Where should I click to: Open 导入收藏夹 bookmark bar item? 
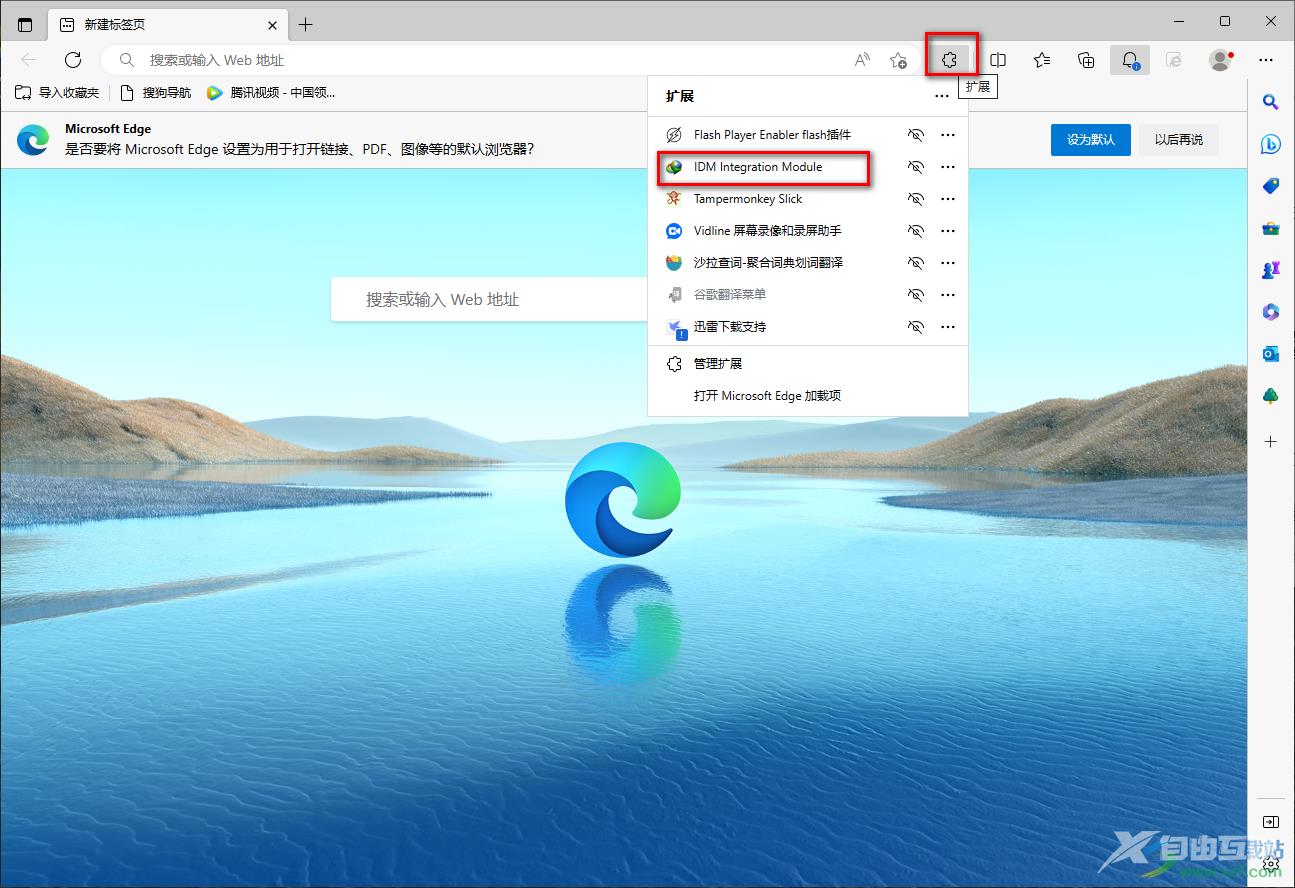[57, 93]
